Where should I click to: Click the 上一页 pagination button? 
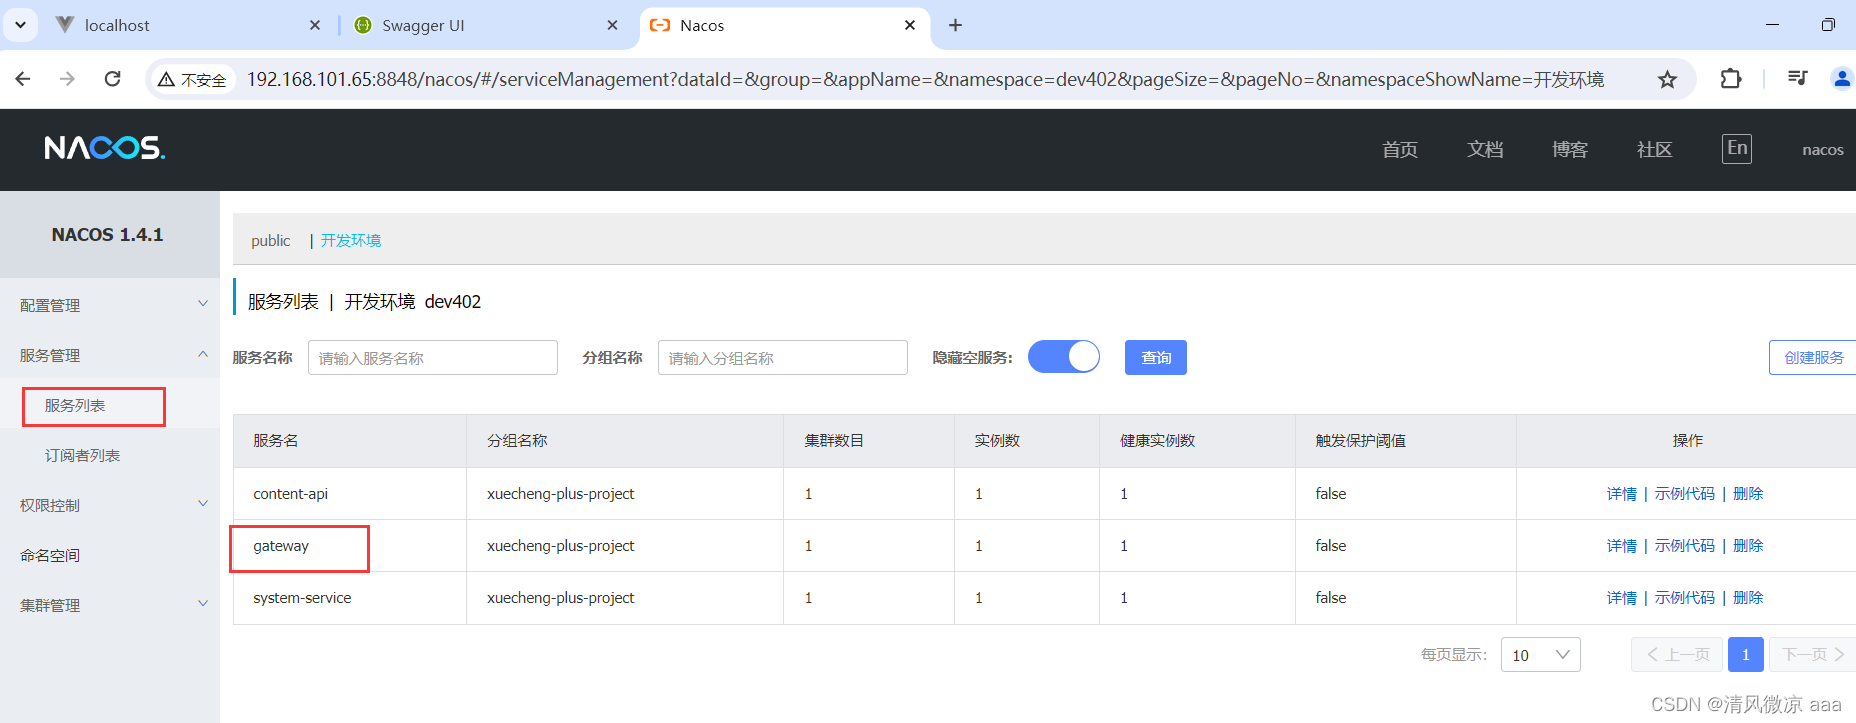pos(1677,655)
